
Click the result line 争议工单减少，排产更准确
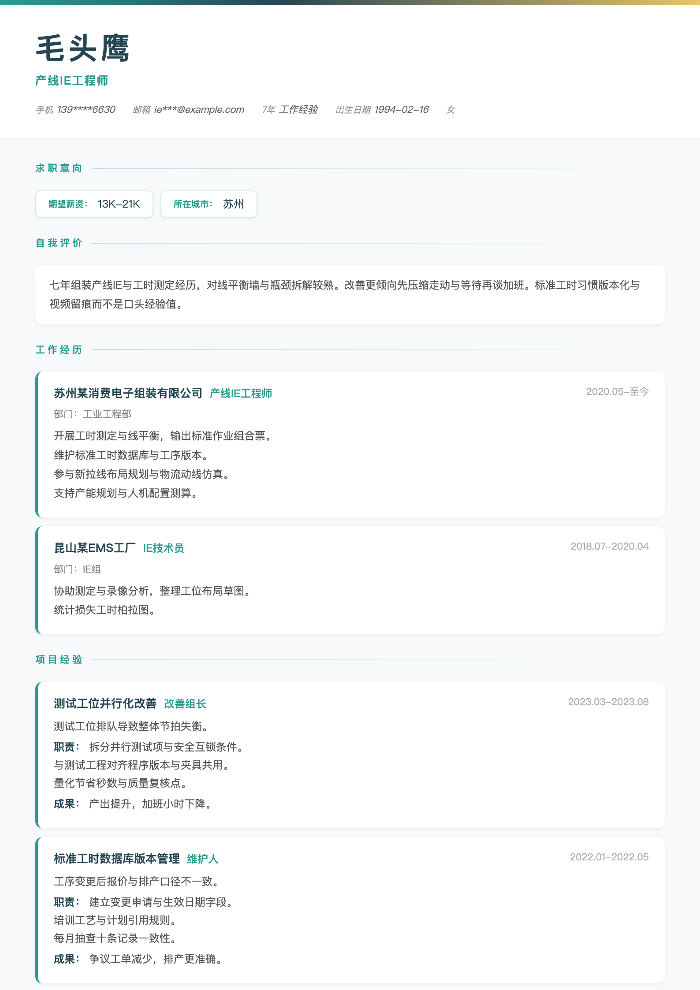(156, 960)
